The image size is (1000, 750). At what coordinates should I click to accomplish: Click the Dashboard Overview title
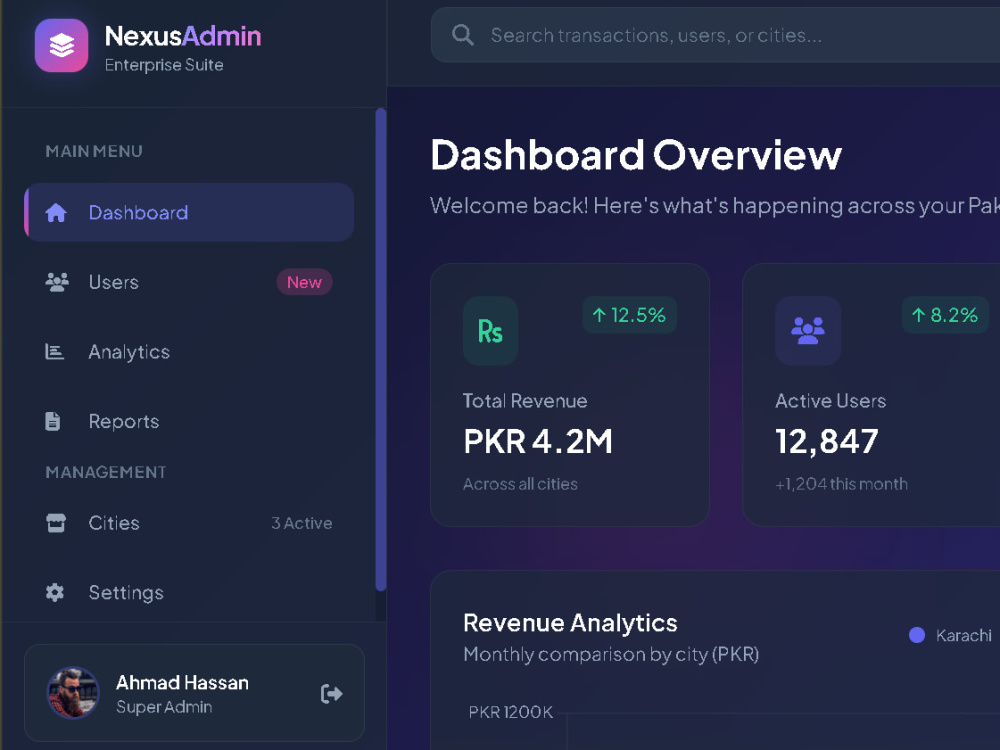pos(636,155)
